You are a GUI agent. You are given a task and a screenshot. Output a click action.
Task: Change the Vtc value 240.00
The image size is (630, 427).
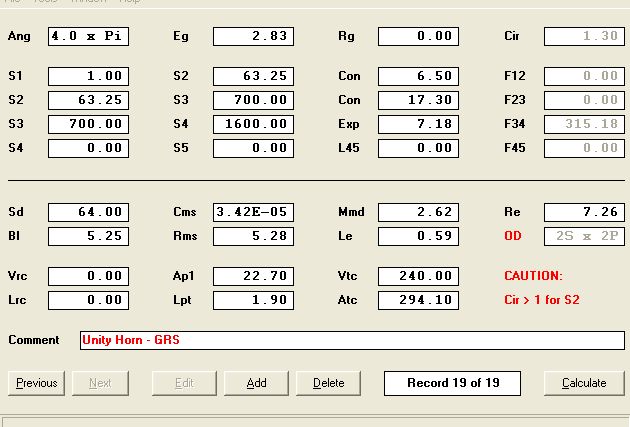pyautogui.click(x=418, y=276)
